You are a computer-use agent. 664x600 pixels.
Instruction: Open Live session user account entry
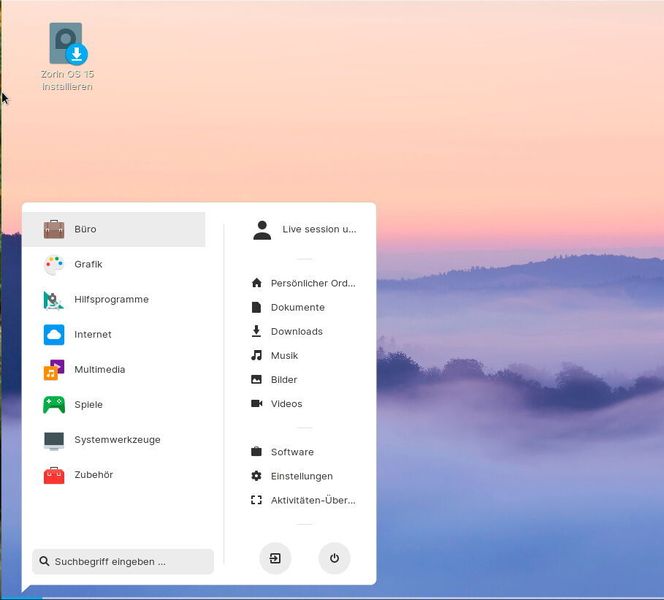pos(304,229)
